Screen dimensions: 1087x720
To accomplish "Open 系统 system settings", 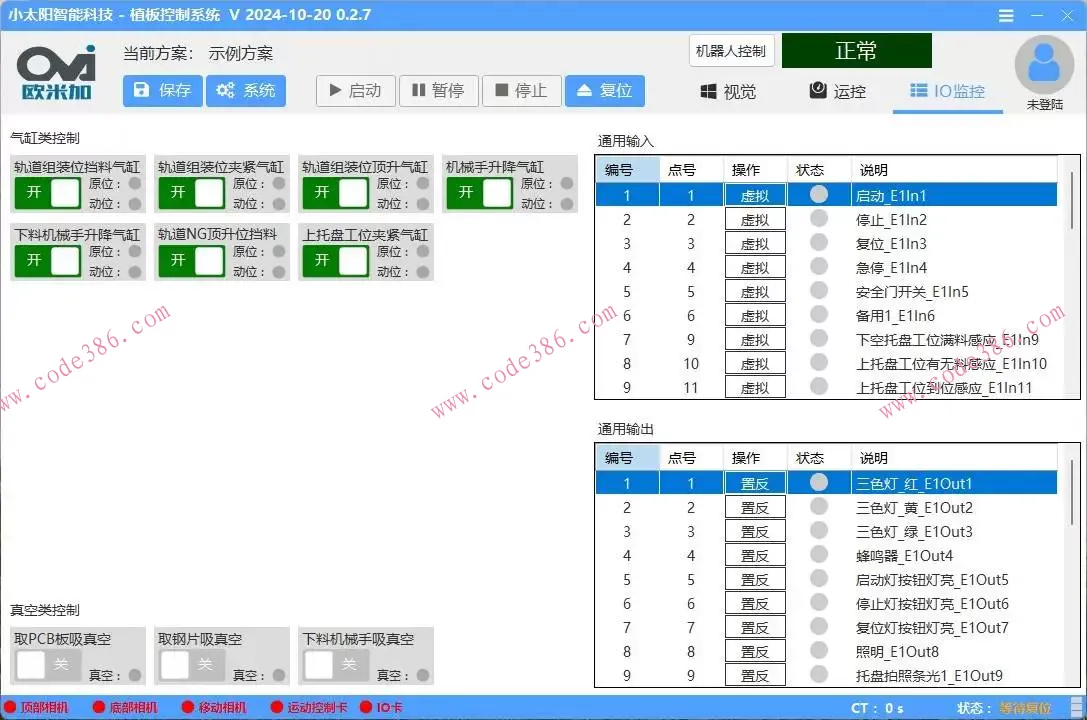I will pyautogui.click(x=245, y=91).
